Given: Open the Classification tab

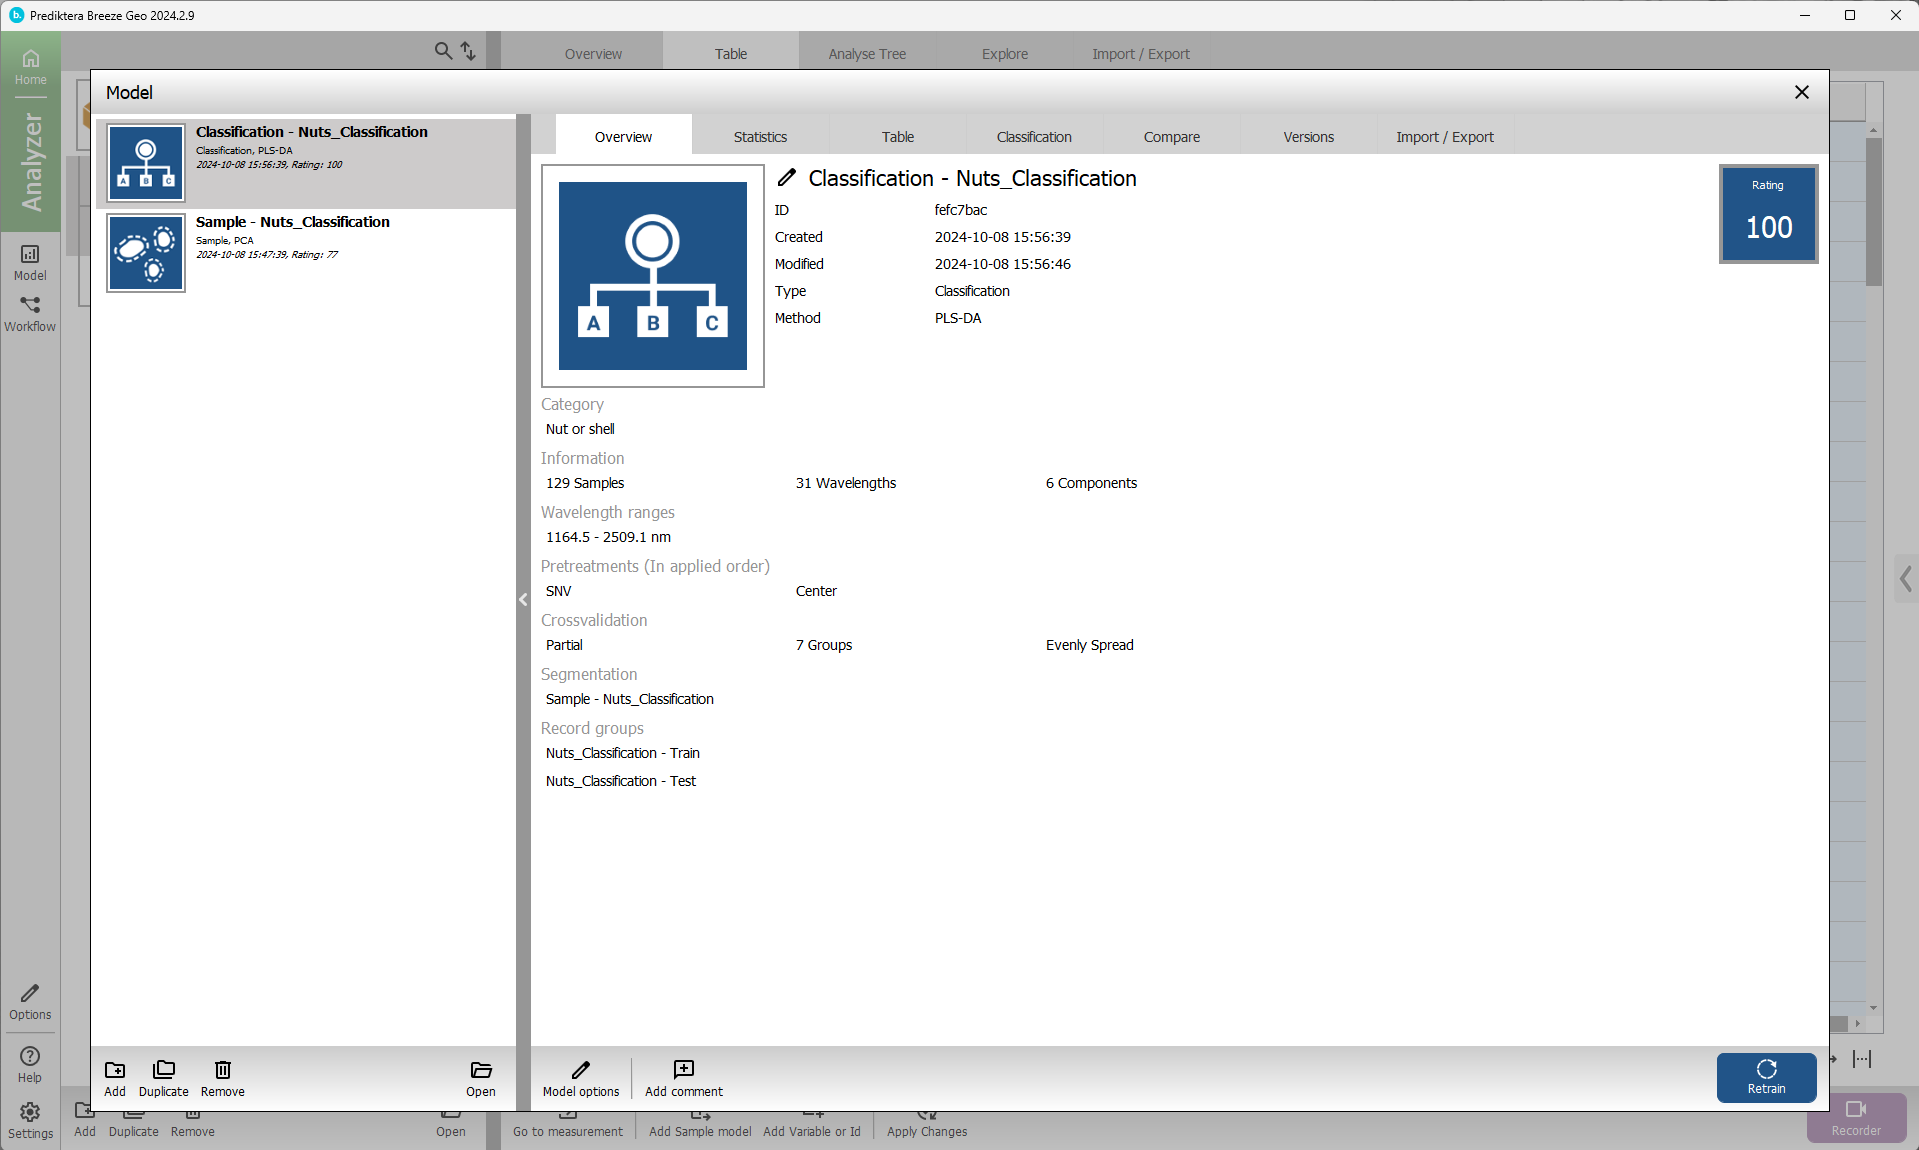Looking at the screenshot, I should point(1034,137).
